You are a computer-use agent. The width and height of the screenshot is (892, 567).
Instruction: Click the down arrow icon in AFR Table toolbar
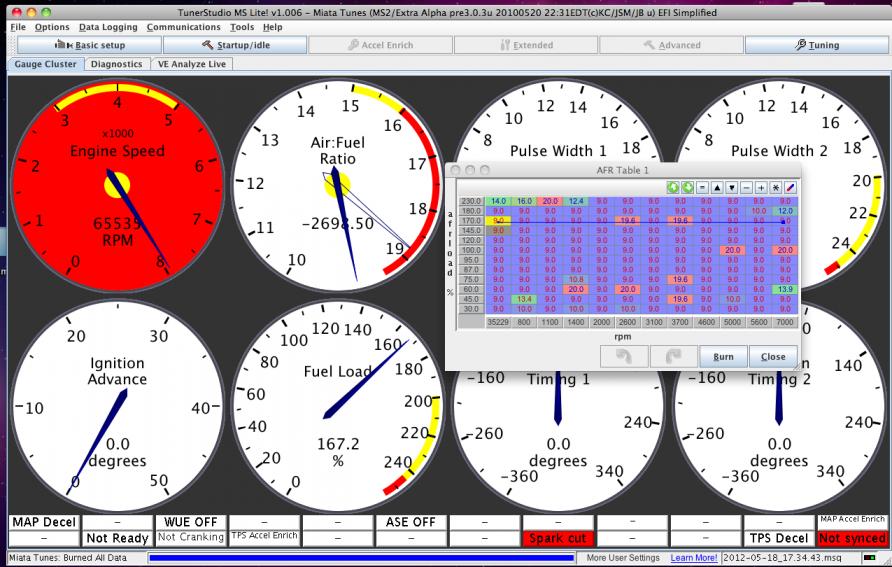(732, 187)
